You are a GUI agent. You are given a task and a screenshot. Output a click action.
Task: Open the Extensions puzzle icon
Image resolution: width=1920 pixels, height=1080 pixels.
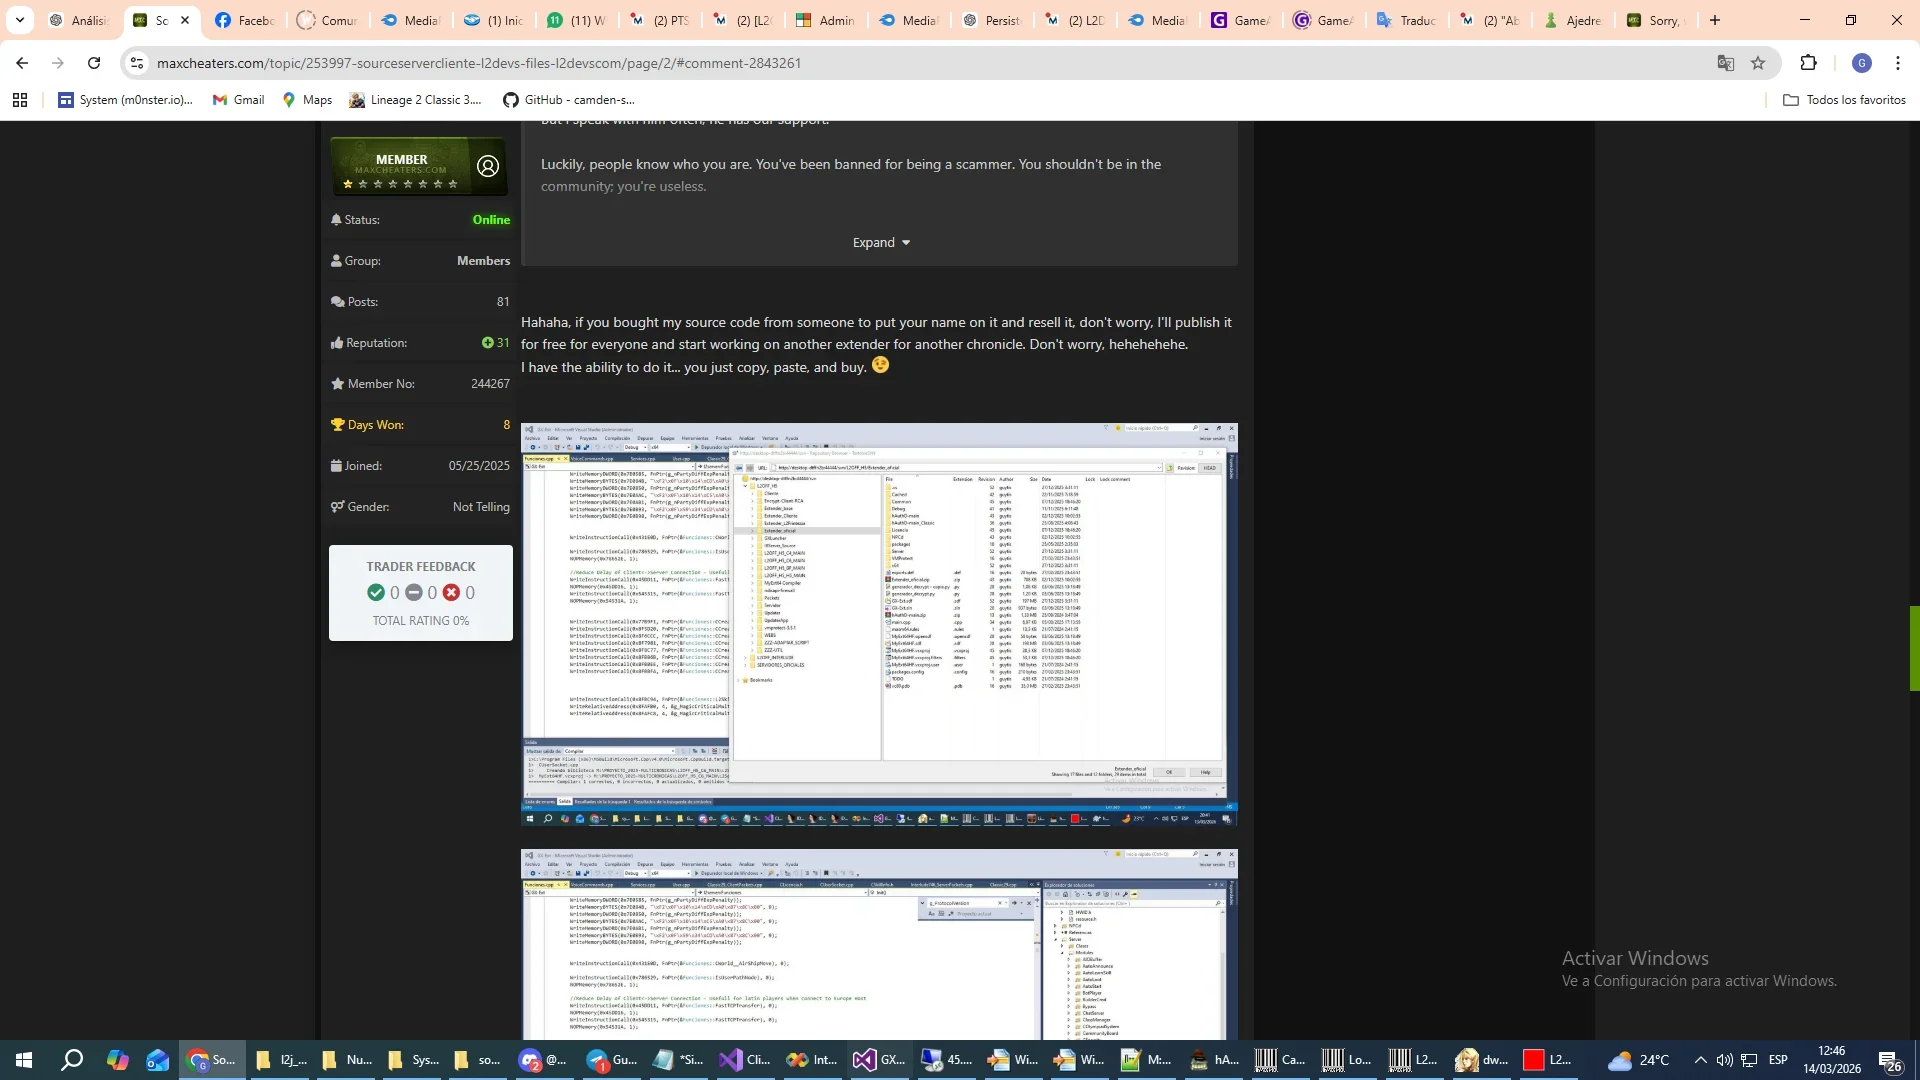pos(1808,63)
